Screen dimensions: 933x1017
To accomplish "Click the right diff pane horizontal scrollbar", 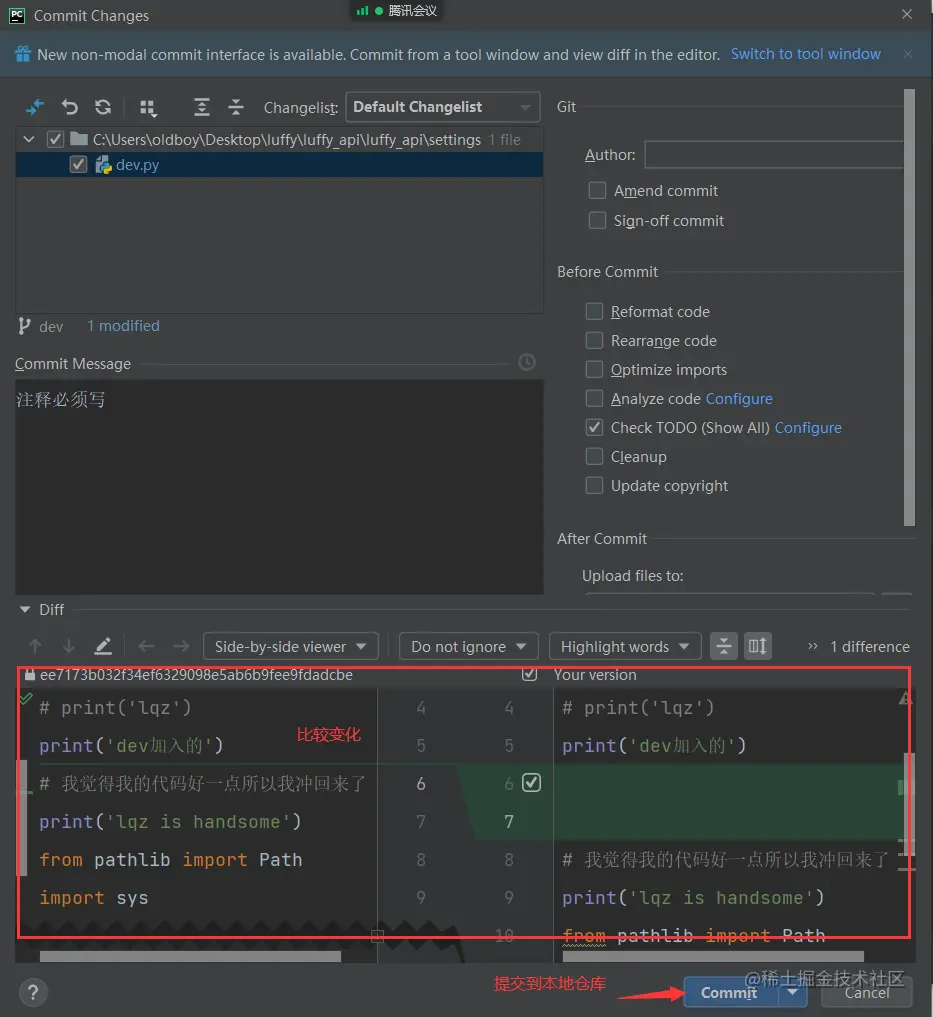I will point(713,956).
